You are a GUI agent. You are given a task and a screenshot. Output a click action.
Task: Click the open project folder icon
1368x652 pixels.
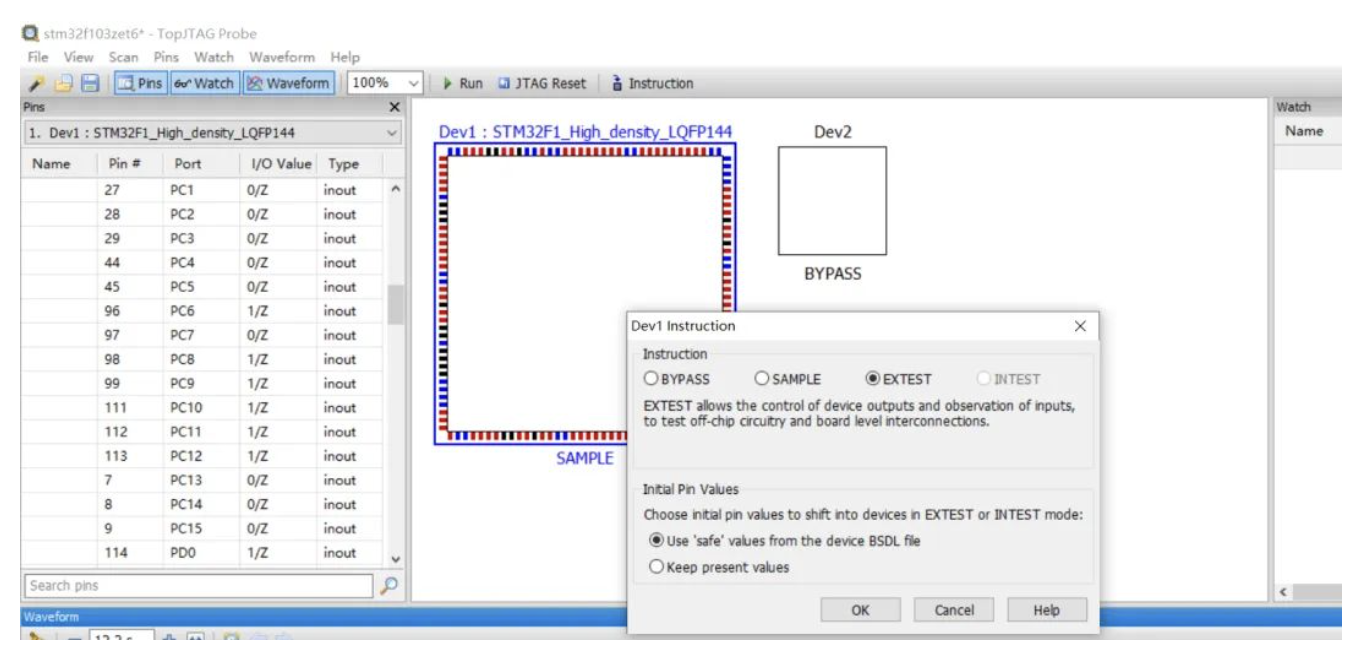pos(63,84)
